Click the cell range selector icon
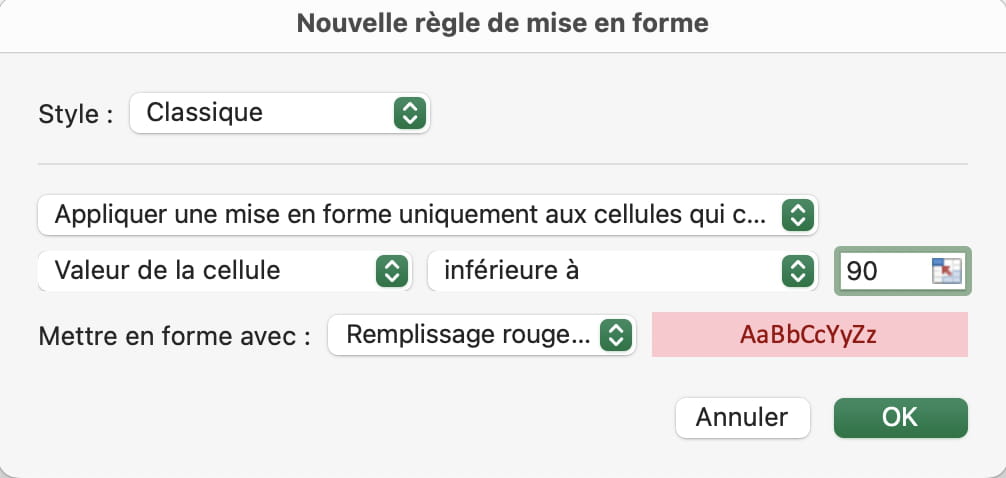Viewport: 1006px width, 478px height. coord(946,271)
